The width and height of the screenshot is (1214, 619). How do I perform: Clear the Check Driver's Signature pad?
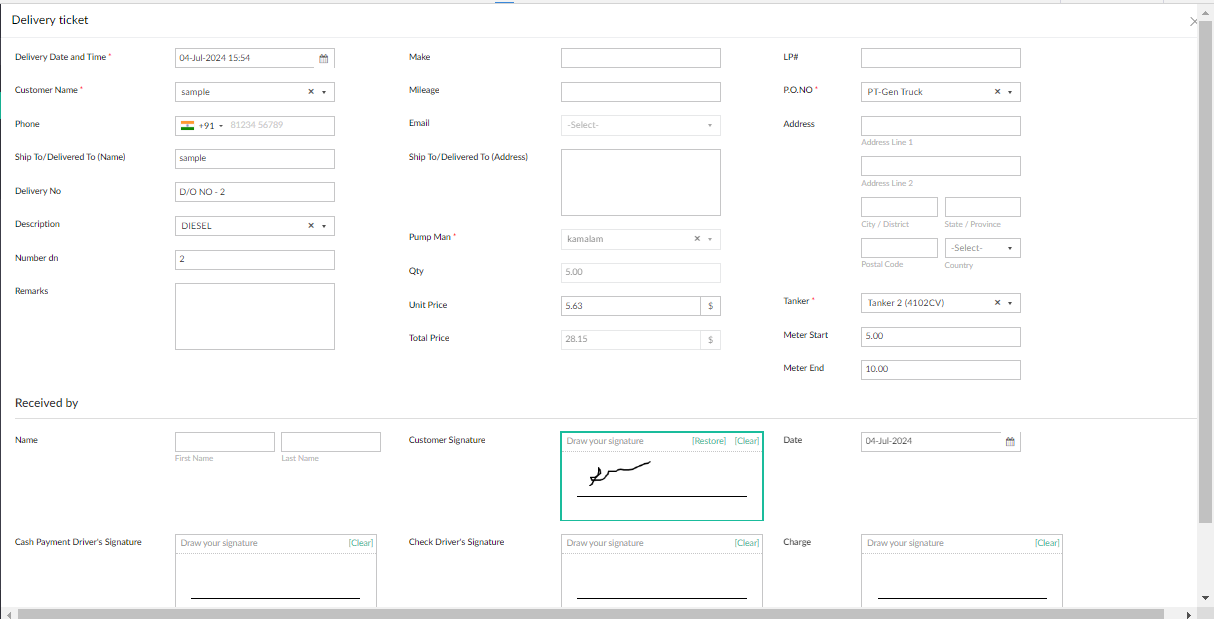coord(747,542)
